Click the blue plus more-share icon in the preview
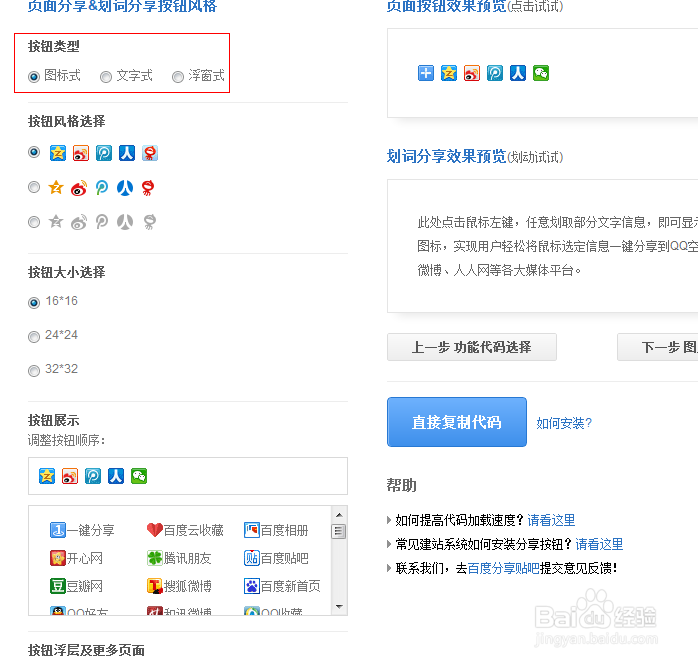 [426, 73]
